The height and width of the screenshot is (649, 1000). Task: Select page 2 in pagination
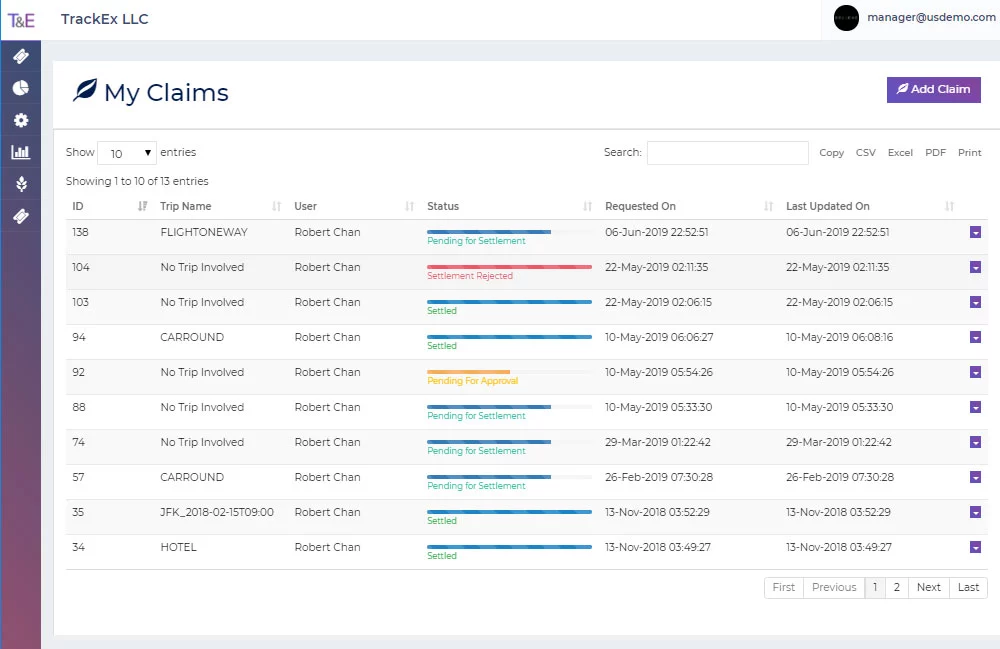[x=897, y=587]
